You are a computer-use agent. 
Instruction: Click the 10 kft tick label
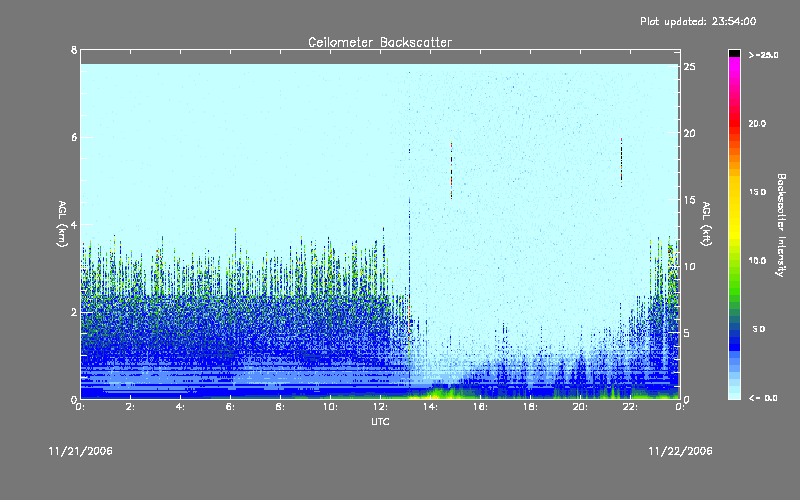(689, 266)
